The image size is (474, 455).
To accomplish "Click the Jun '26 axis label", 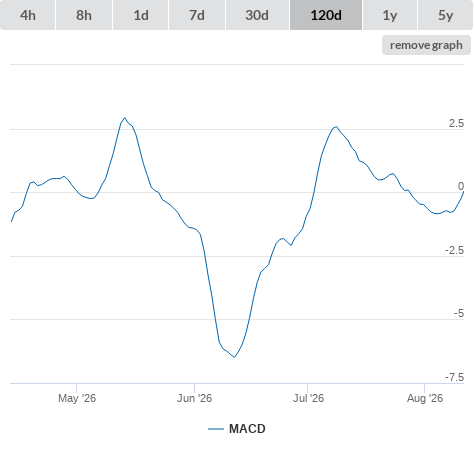I will click(194, 398).
